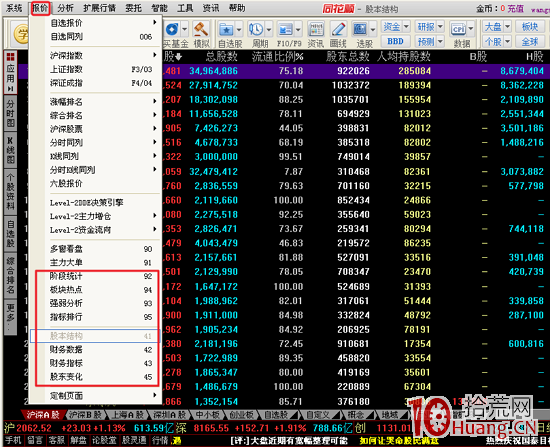550x447 pixels.
Task: Expand the 研报 dropdown arrow
Action: click(x=440, y=26)
